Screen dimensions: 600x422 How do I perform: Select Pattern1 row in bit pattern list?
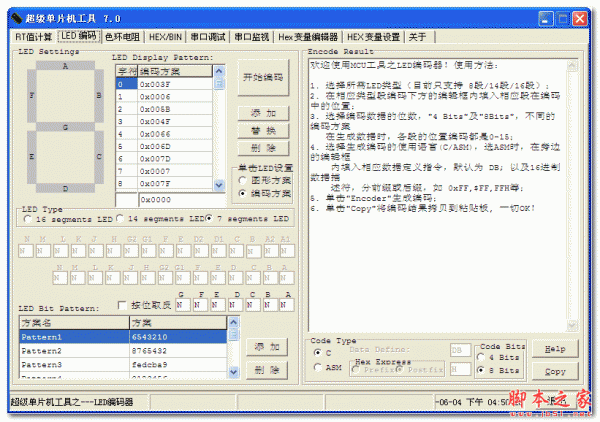(123, 337)
